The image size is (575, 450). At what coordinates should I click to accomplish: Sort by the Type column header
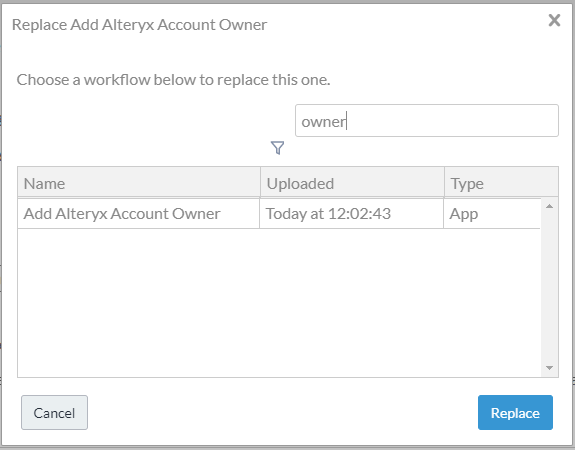501,182
